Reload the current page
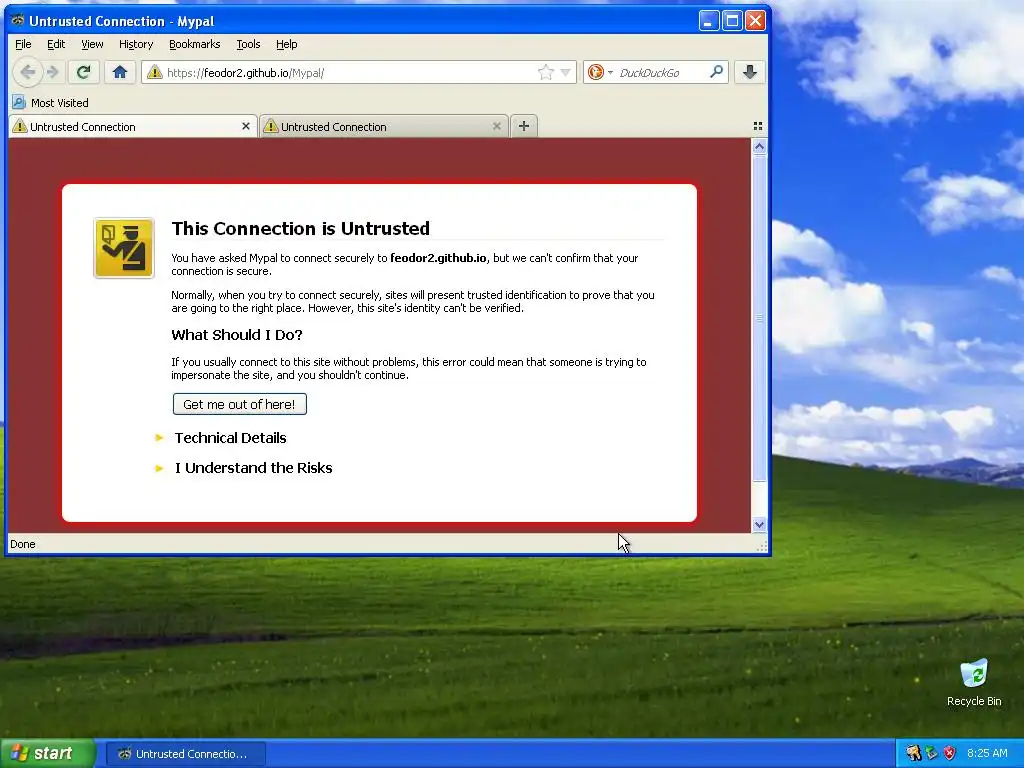The width and height of the screenshot is (1024, 768). pyautogui.click(x=83, y=72)
